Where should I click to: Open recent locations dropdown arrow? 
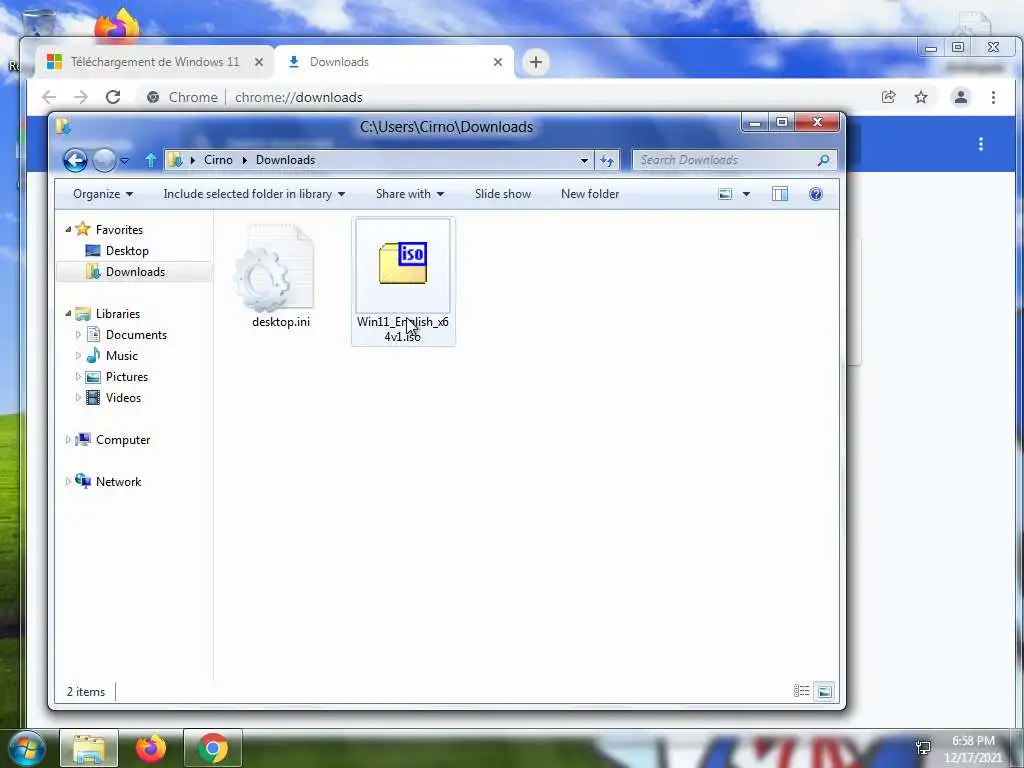pos(124,161)
